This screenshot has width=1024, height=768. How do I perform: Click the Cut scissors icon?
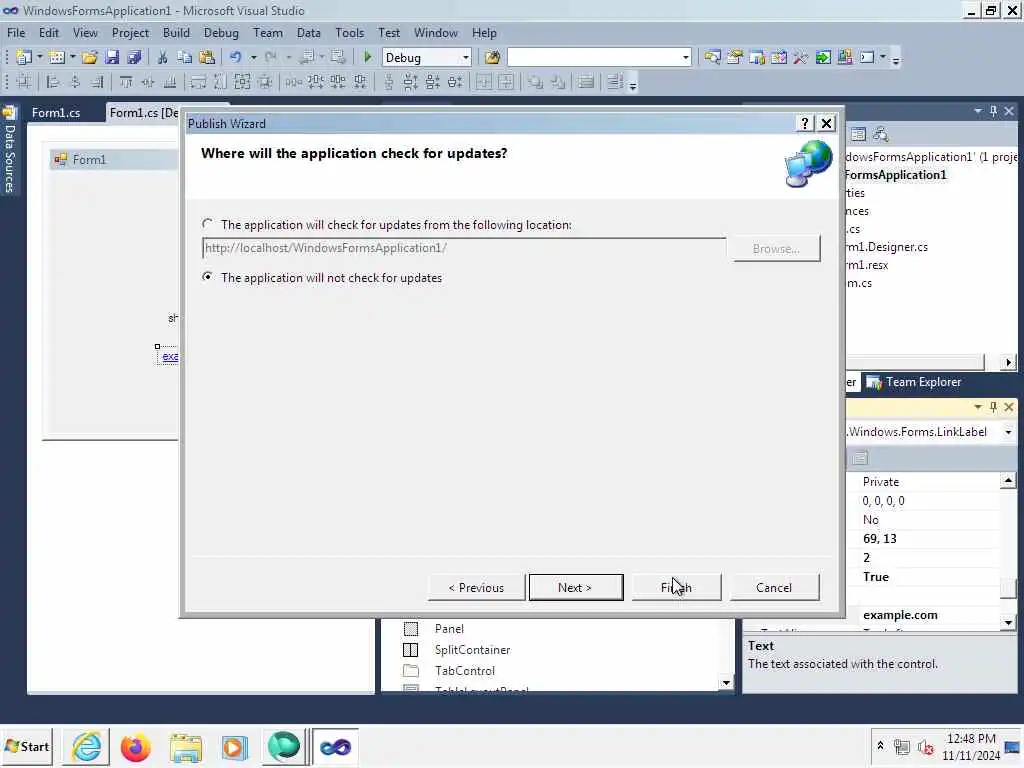pyautogui.click(x=163, y=57)
